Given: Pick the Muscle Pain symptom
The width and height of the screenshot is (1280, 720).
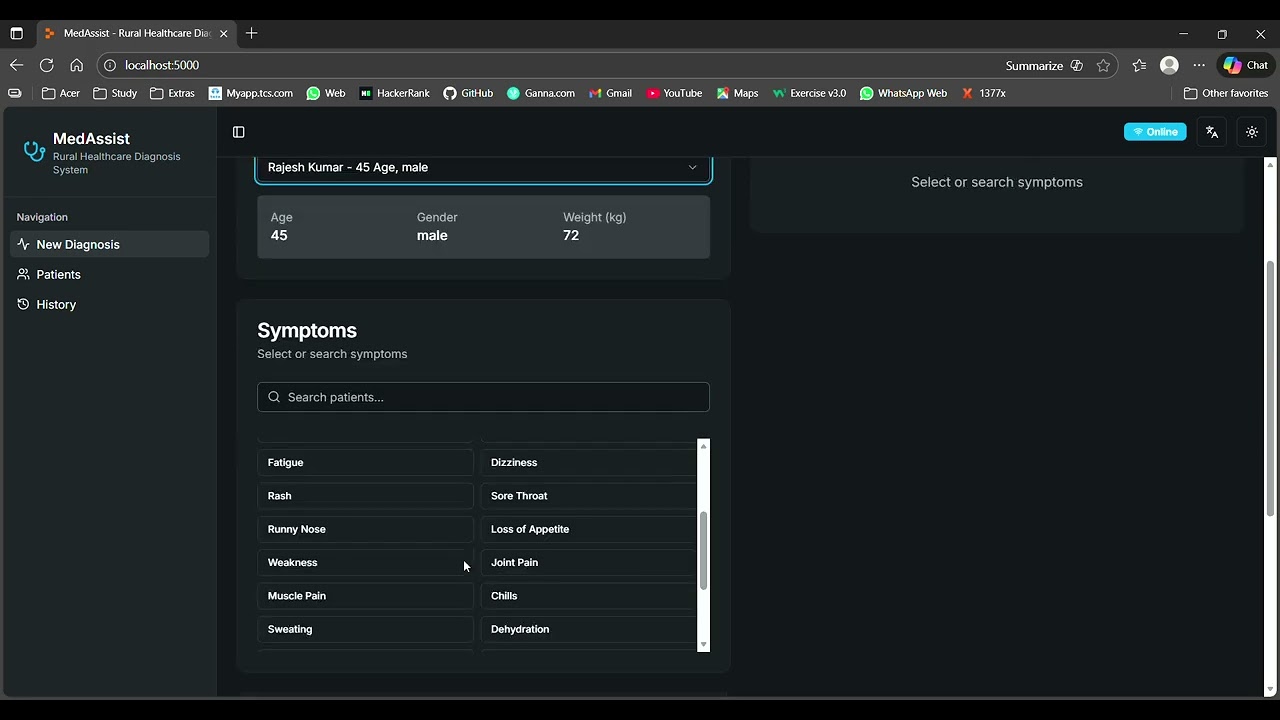Looking at the screenshot, I should 365,596.
